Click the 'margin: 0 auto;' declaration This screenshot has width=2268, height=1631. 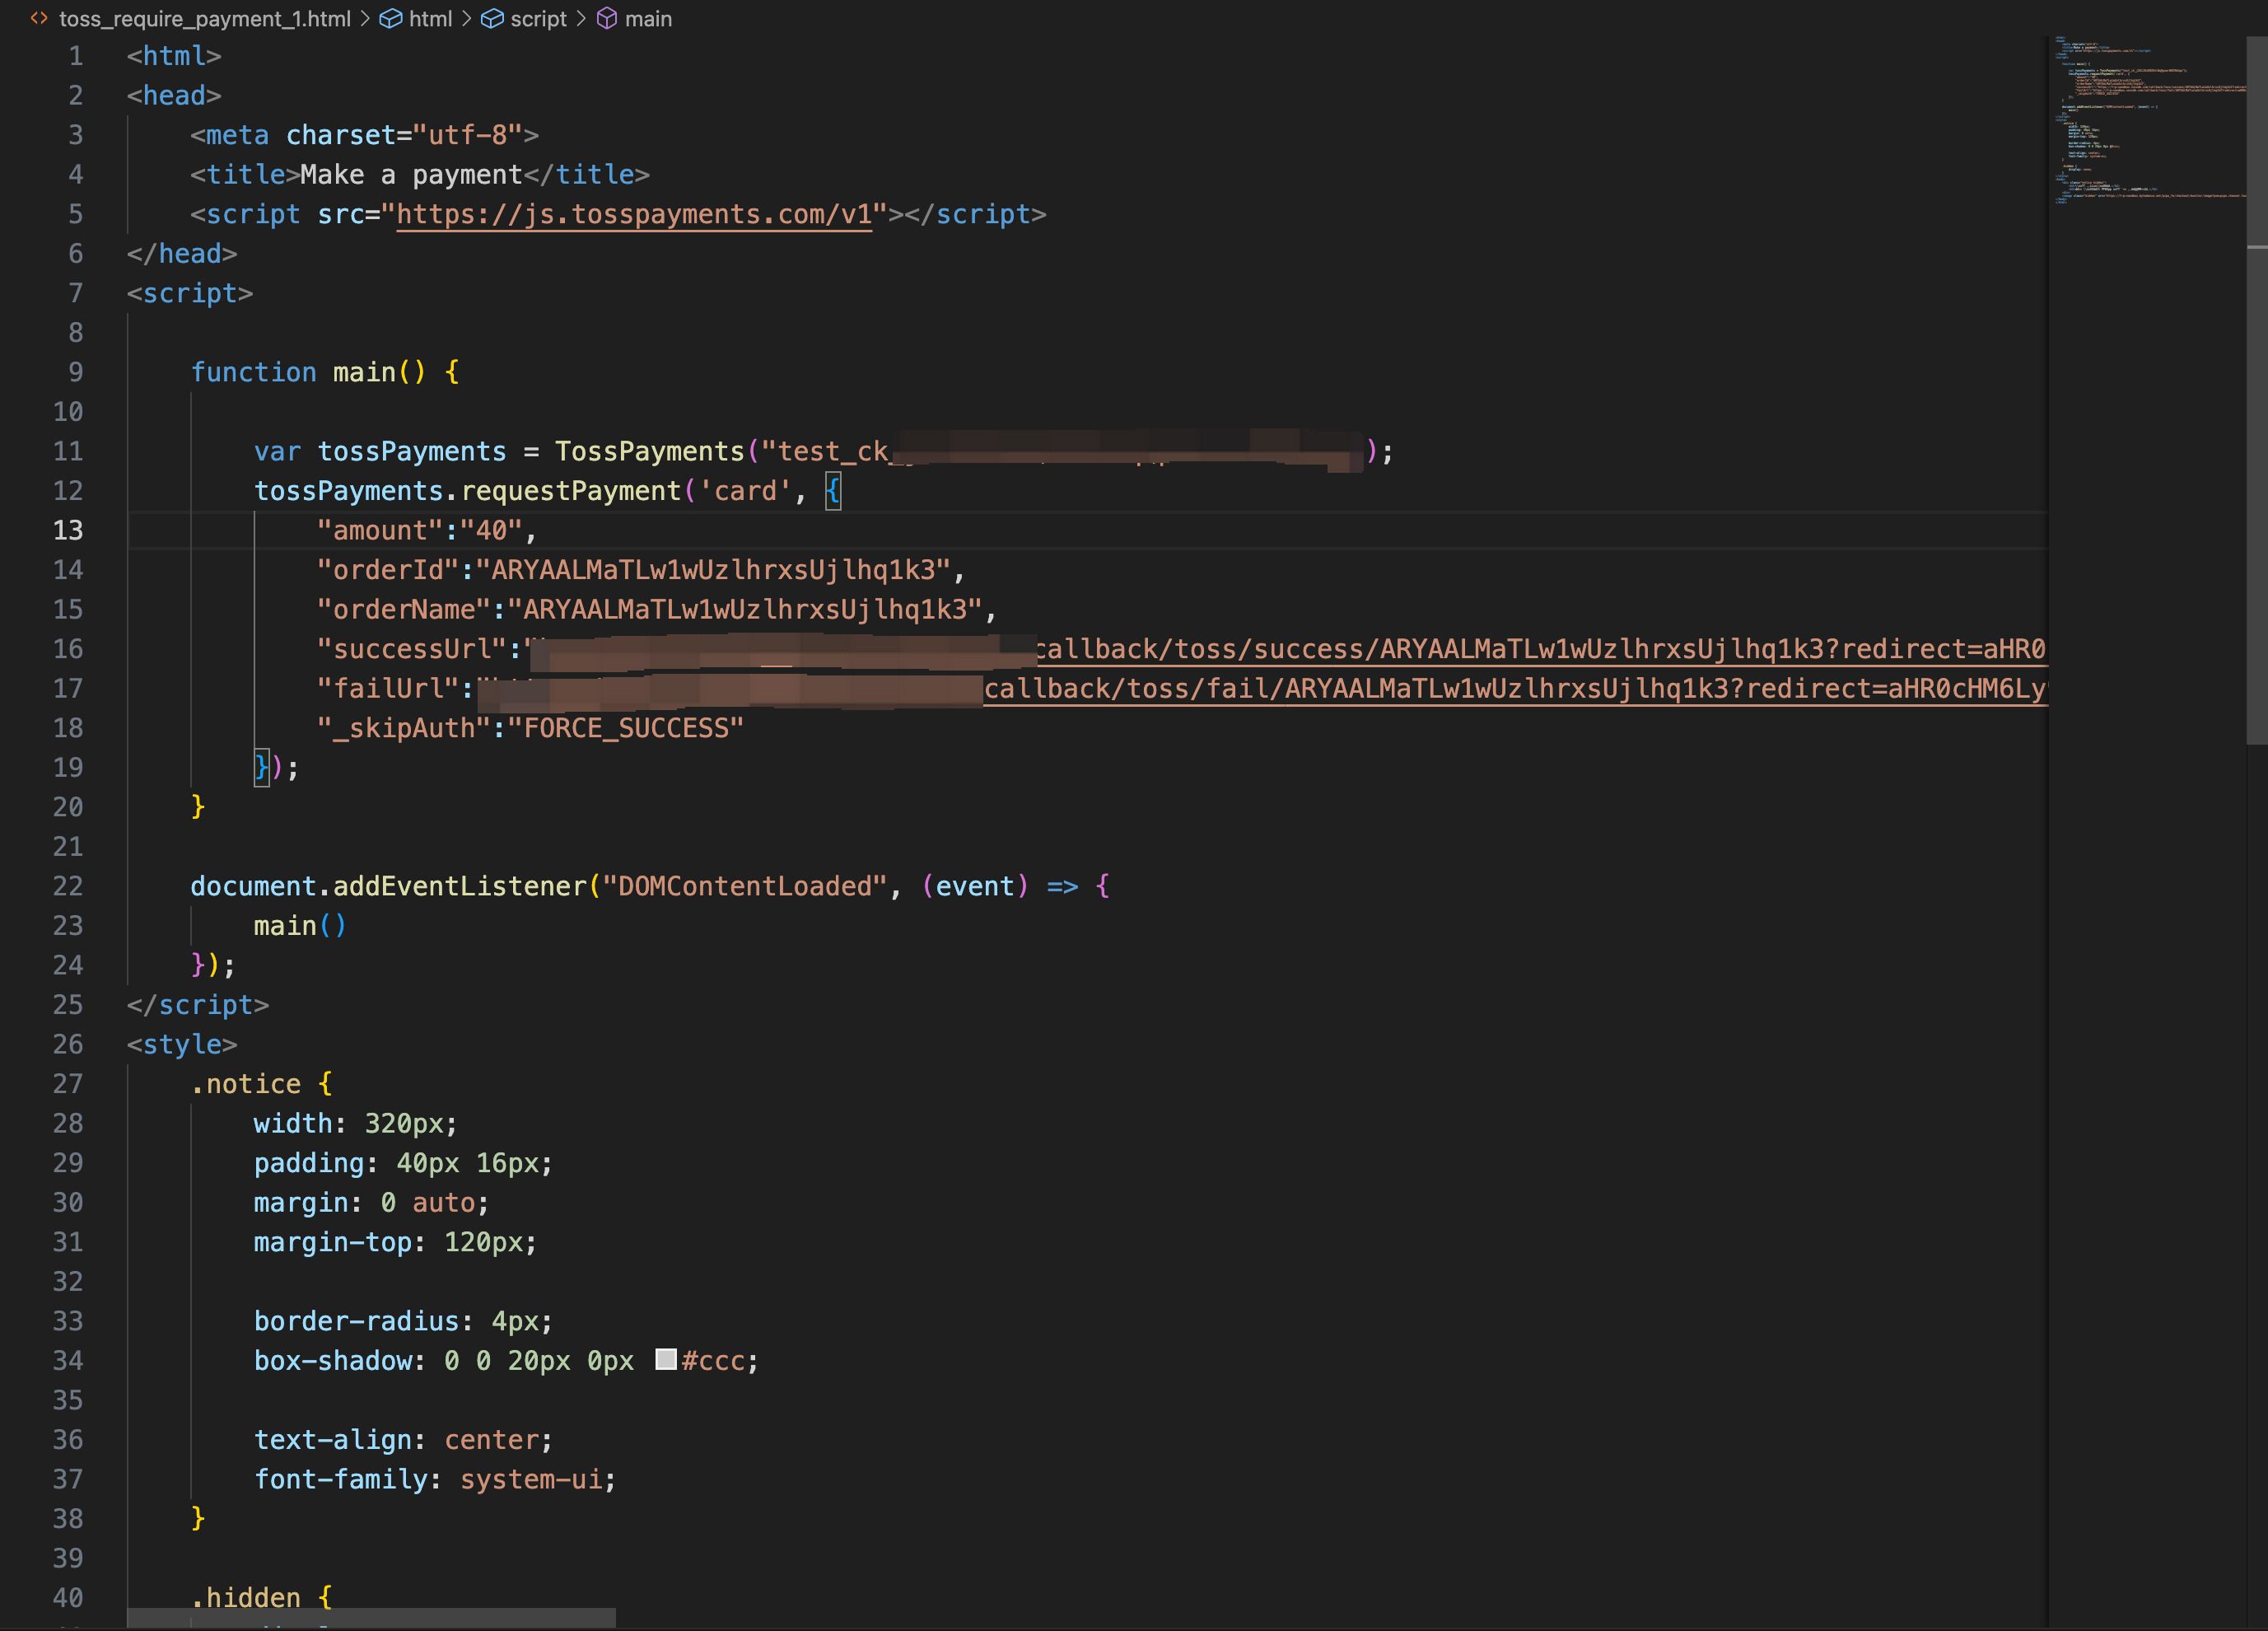372,1203
